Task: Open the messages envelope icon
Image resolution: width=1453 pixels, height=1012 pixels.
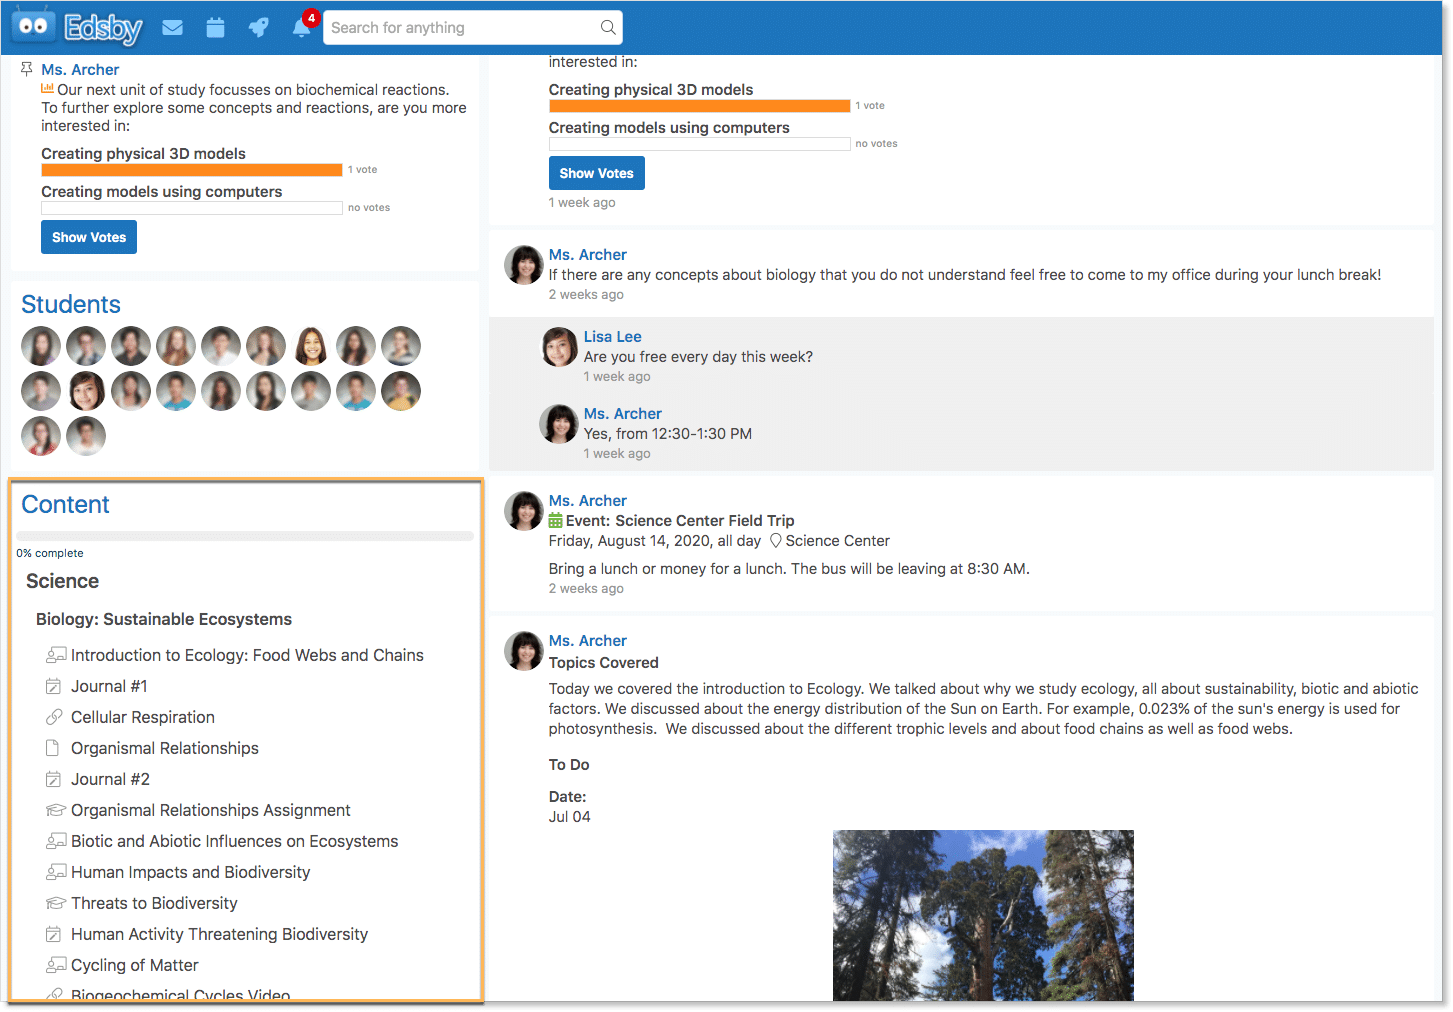Action: tap(172, 28)
